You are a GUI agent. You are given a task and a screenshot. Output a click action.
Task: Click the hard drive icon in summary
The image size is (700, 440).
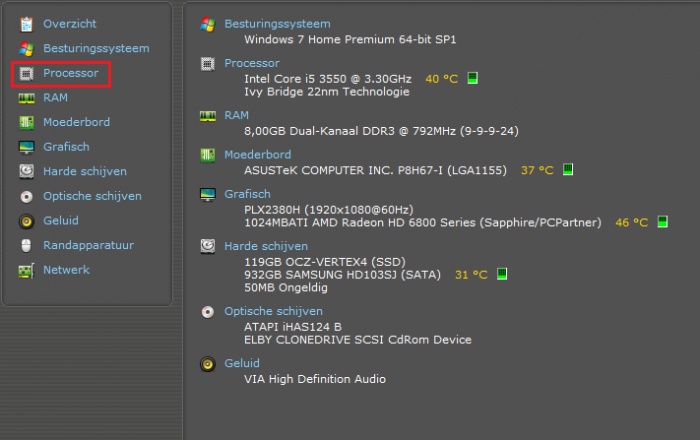(x=208, y=246)
